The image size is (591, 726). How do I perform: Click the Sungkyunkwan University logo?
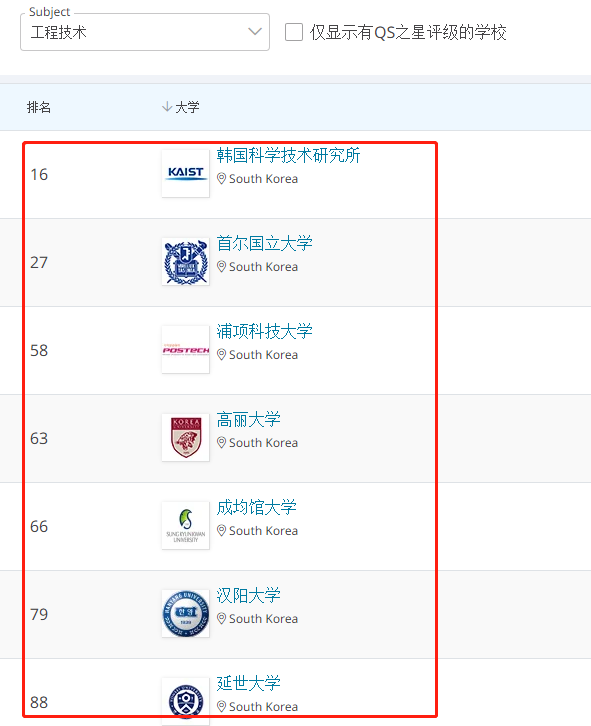[185, 526]
